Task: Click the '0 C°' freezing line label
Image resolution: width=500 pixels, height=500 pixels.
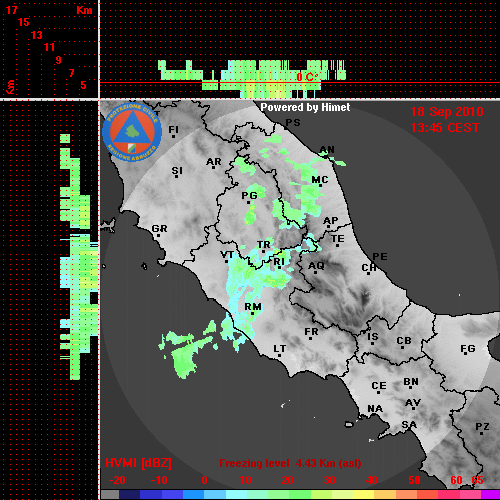Action: click(x=307, y=77)
